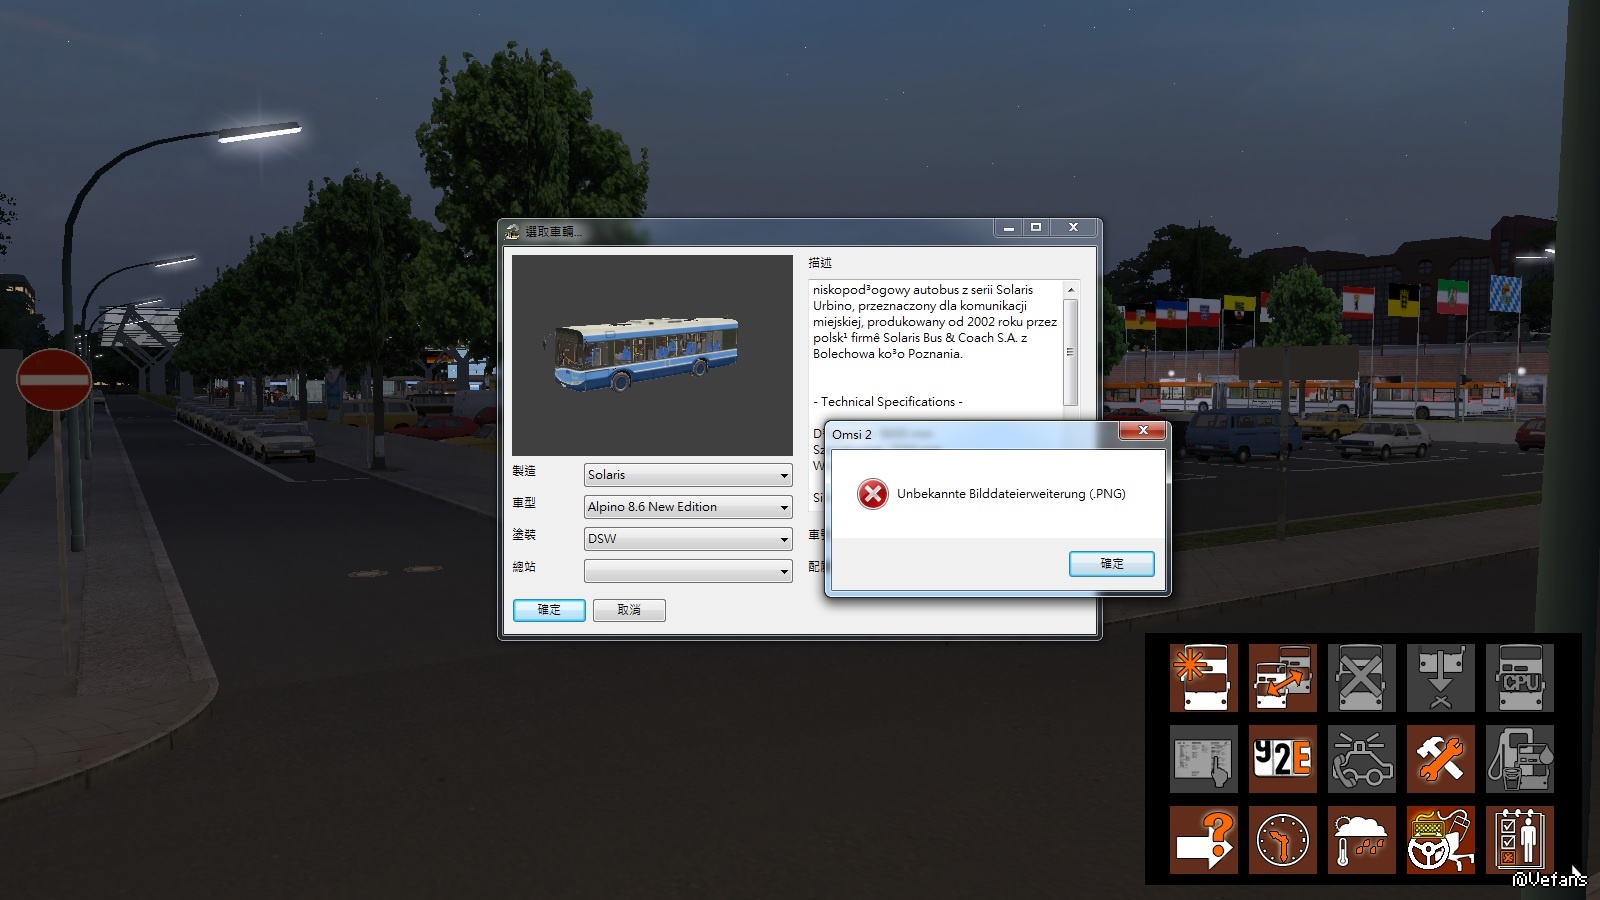This screenshot has height=900, width=1600.
Task: Open the hammer and wrench repair icon
Action: [x=1441, y=759]
